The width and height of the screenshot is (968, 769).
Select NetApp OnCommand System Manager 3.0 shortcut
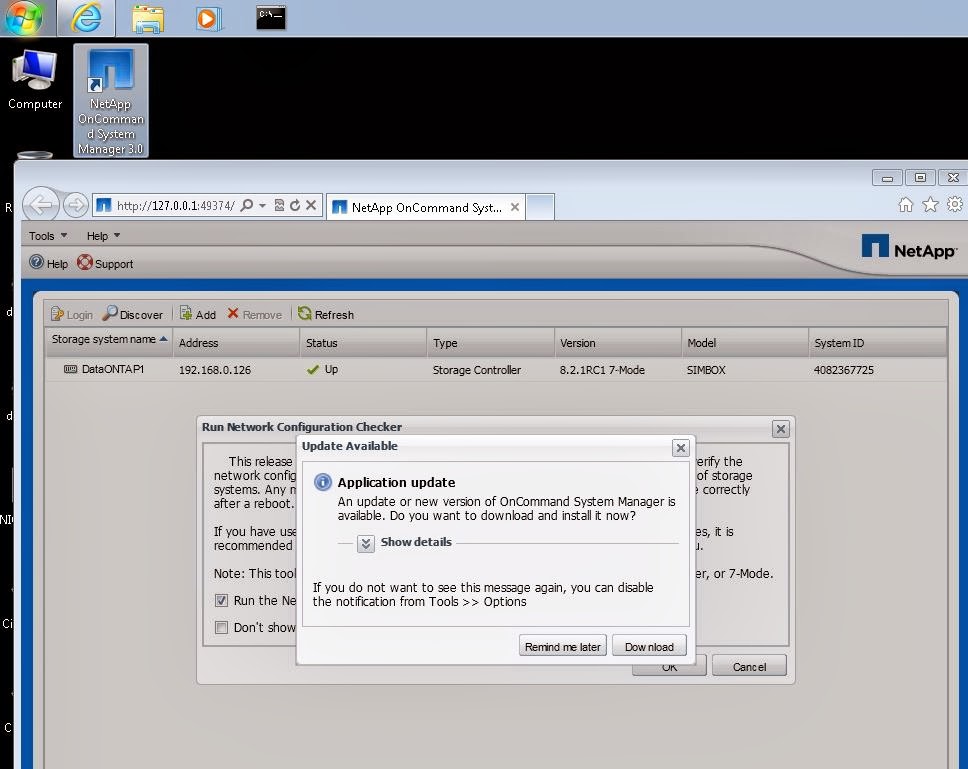pyautogui.click(x=111, y=101)
